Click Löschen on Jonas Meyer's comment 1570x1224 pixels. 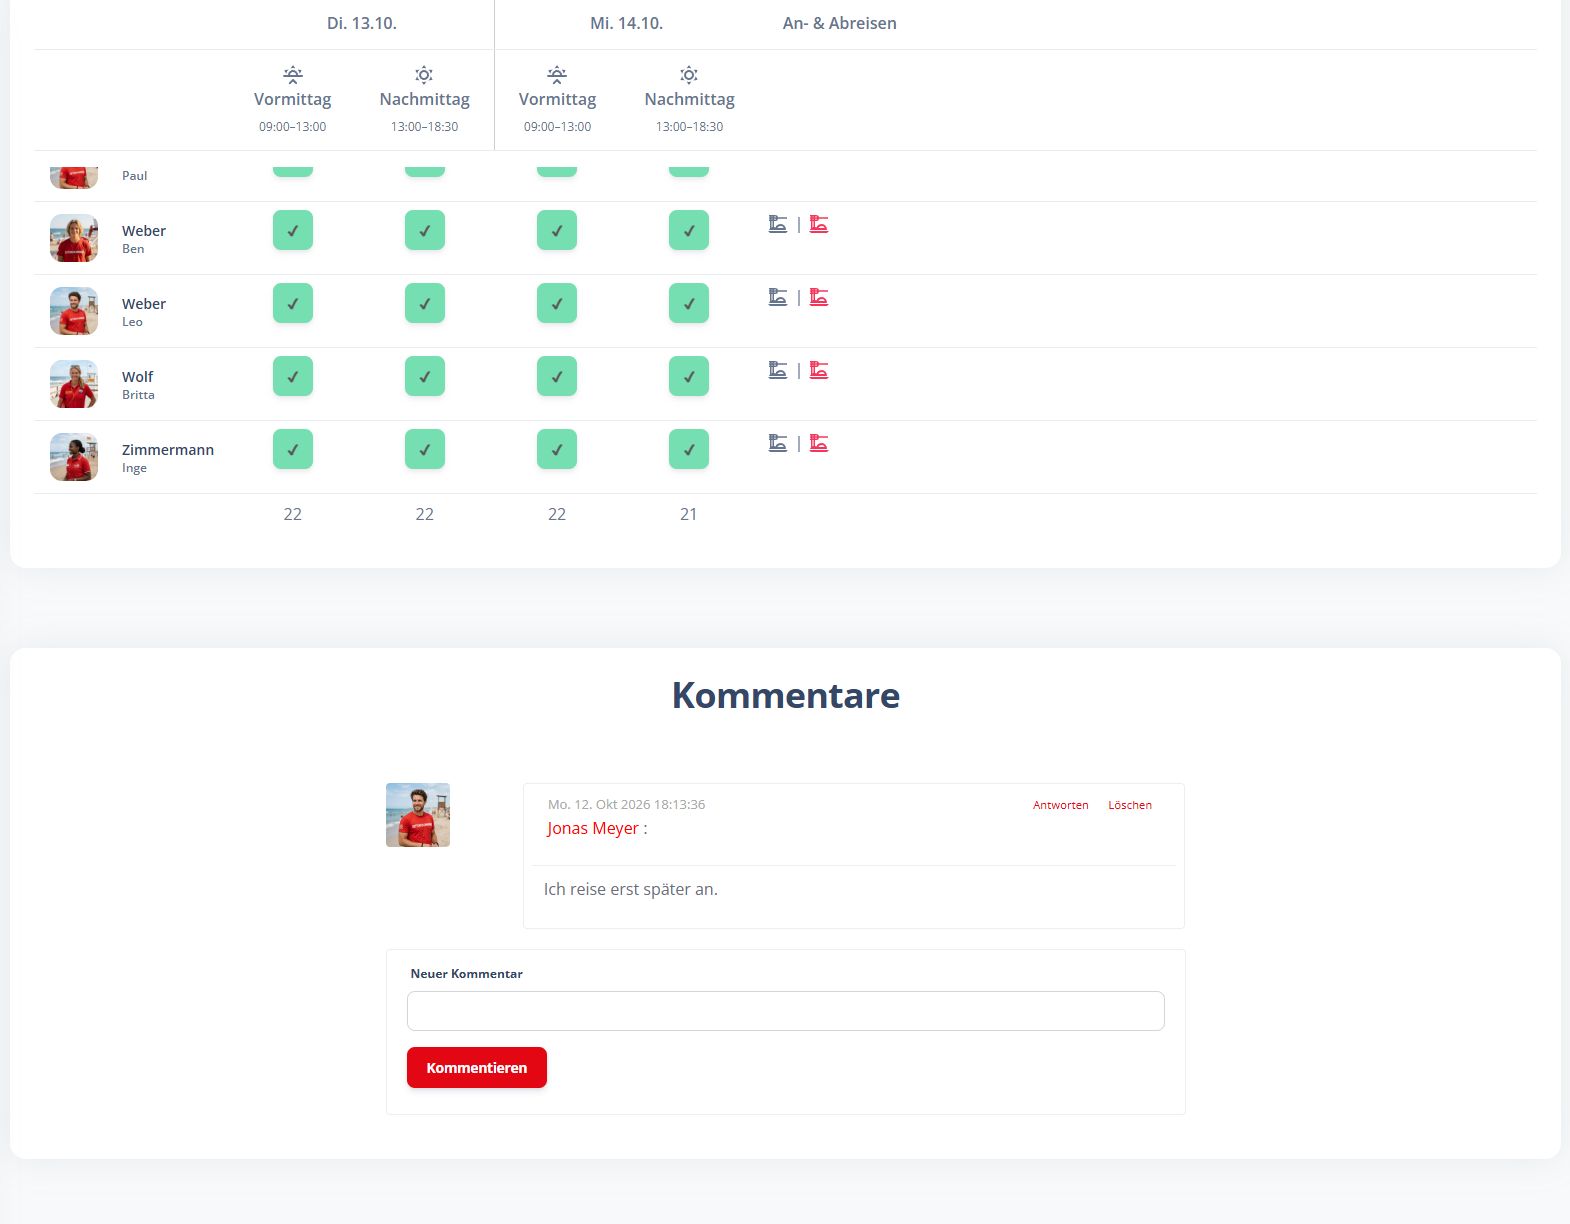coord(1130,805)
